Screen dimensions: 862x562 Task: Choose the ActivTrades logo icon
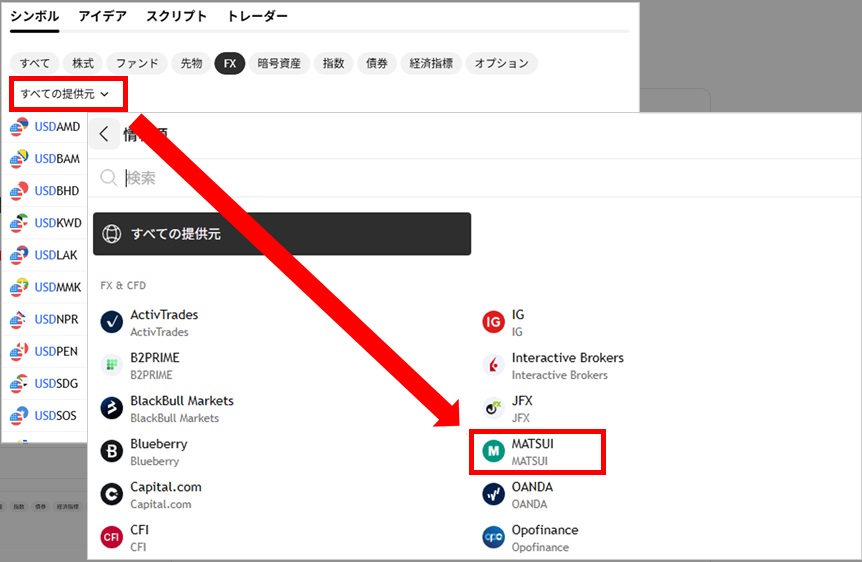(x=112, y=322)
